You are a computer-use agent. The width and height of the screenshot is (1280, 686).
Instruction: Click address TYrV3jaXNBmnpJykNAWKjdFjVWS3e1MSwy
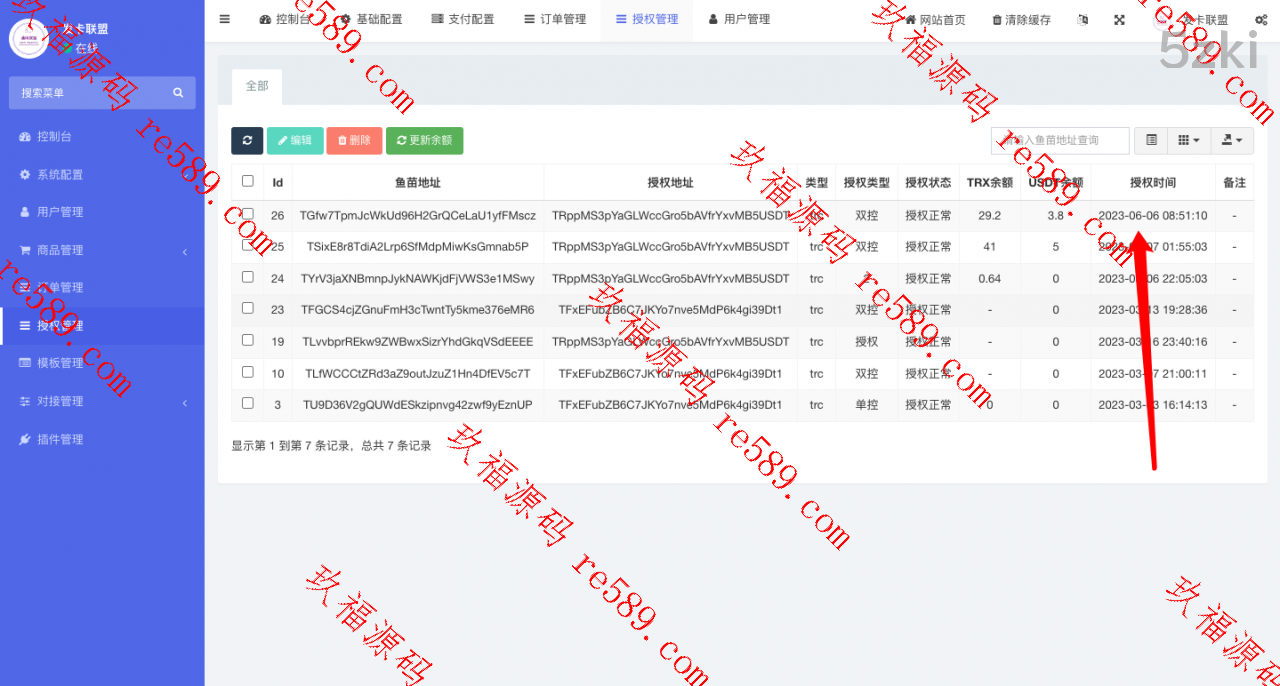[x=418, y=278]
